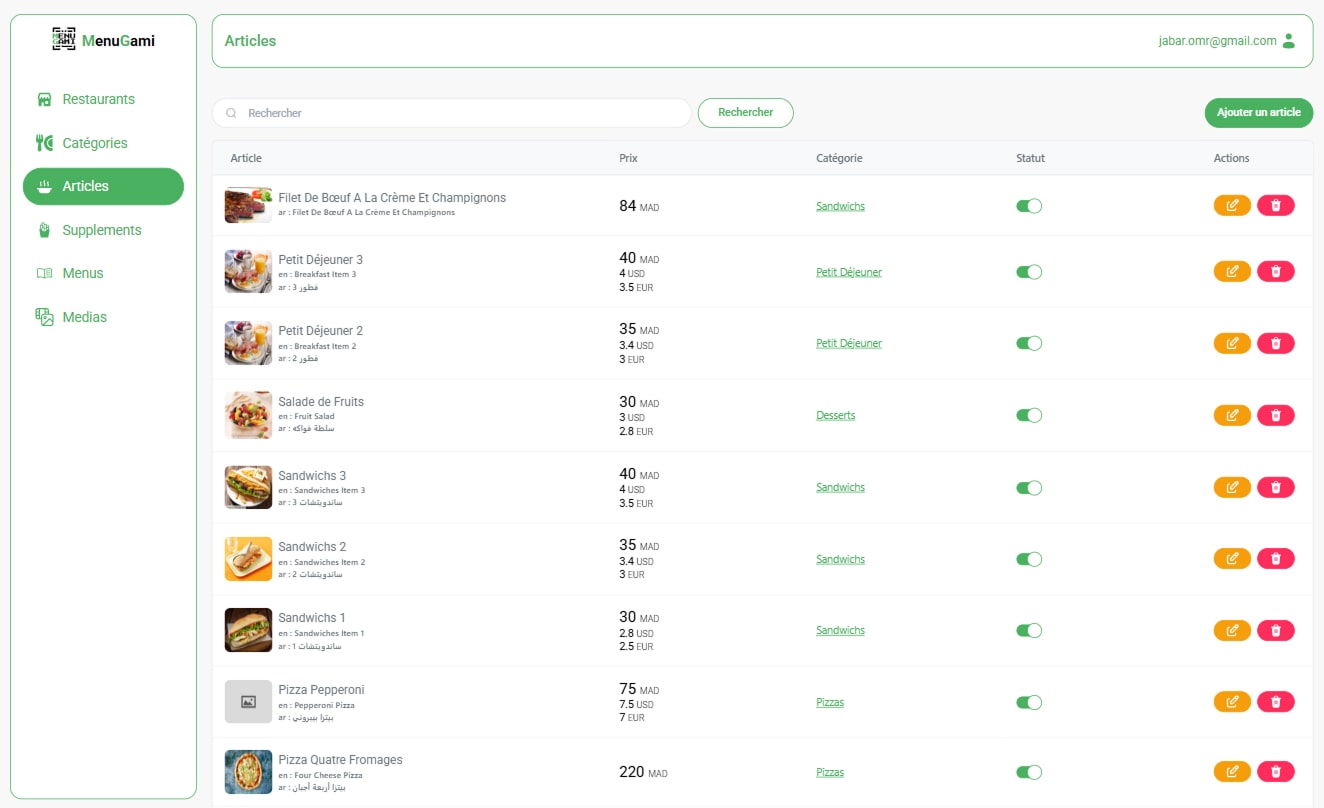Turn off the Pizza Quatre Fromages status switch
The width and height of the screenshot is (1324, 808).
pyautogui.click(x=1029, y=771)
